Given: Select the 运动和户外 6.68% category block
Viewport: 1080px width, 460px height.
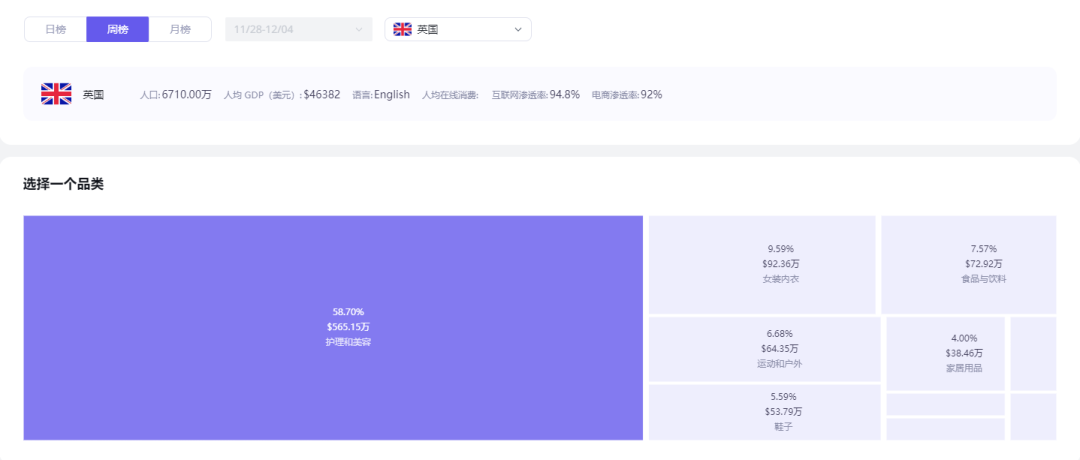Looking at the screenshot, I should click(765, 349).
